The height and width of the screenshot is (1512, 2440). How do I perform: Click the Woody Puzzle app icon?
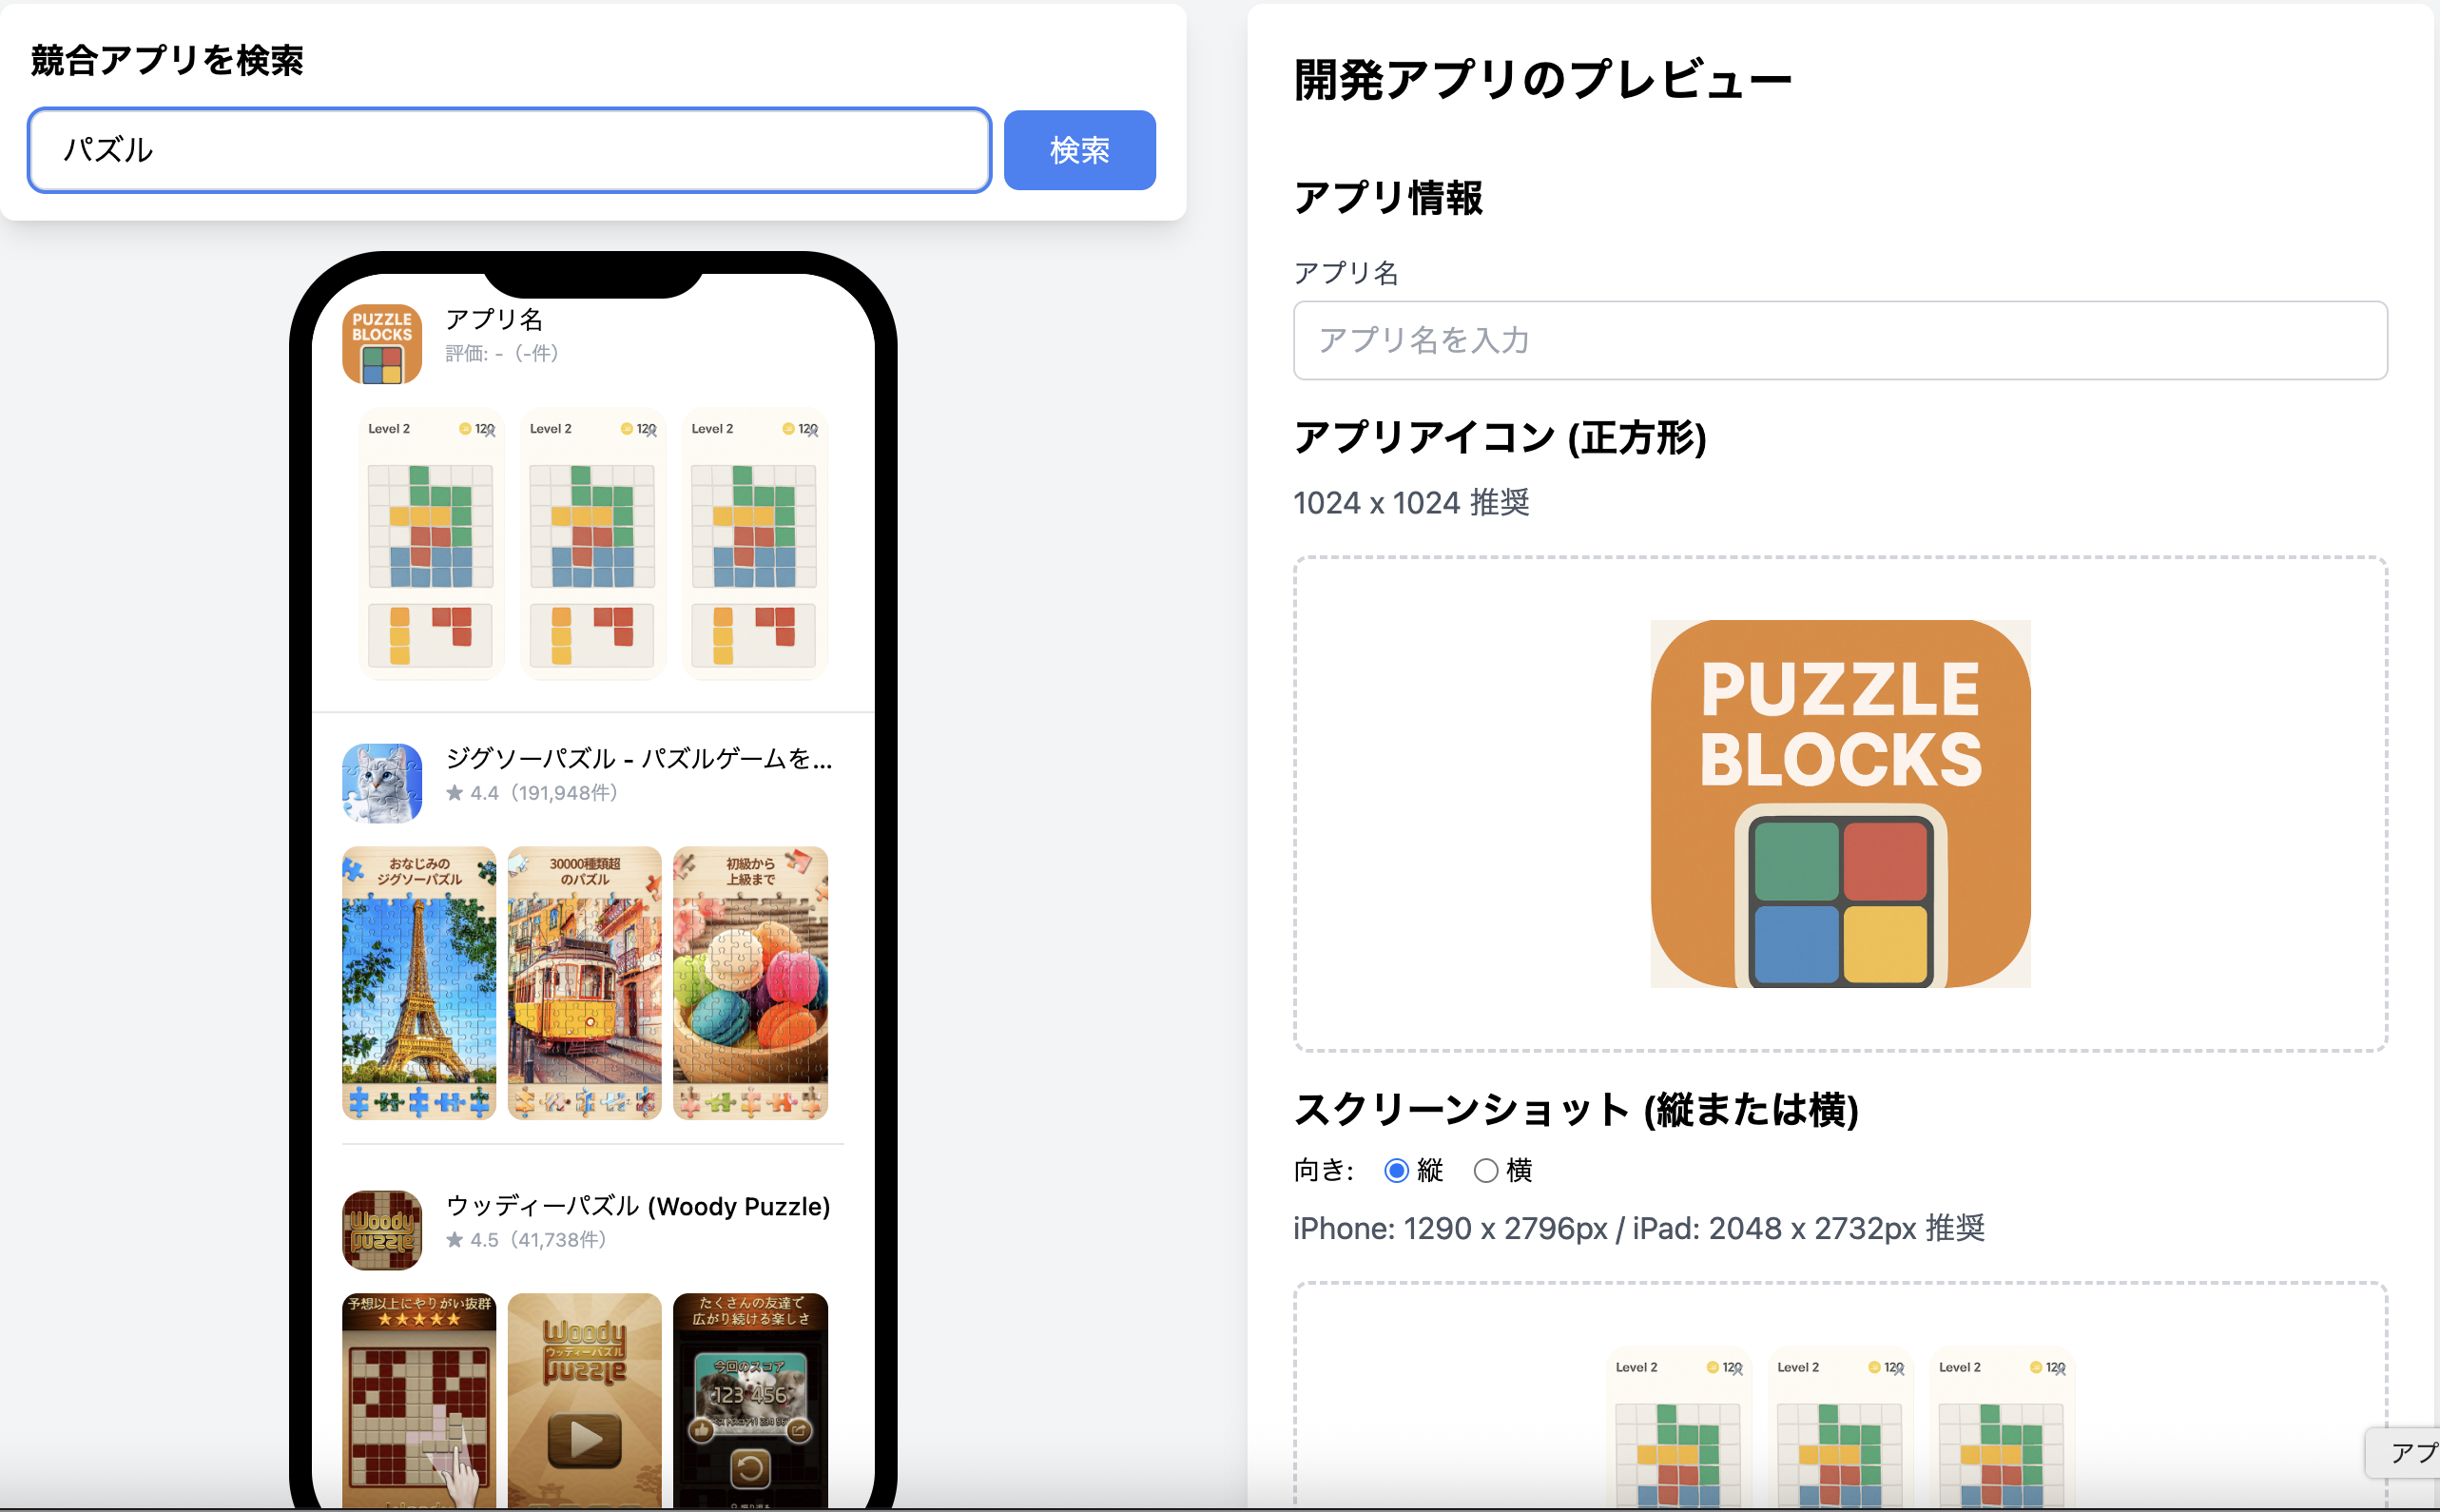(382, 1230)
